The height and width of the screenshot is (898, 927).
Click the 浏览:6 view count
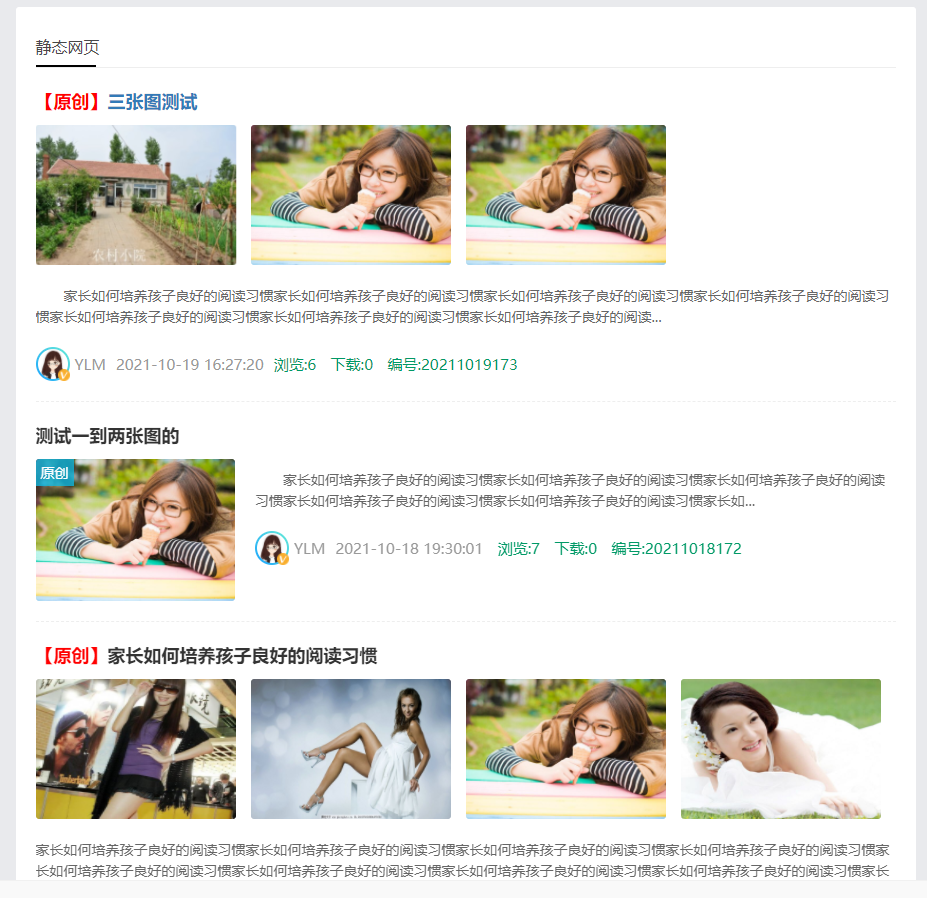[x=295, y=365]
